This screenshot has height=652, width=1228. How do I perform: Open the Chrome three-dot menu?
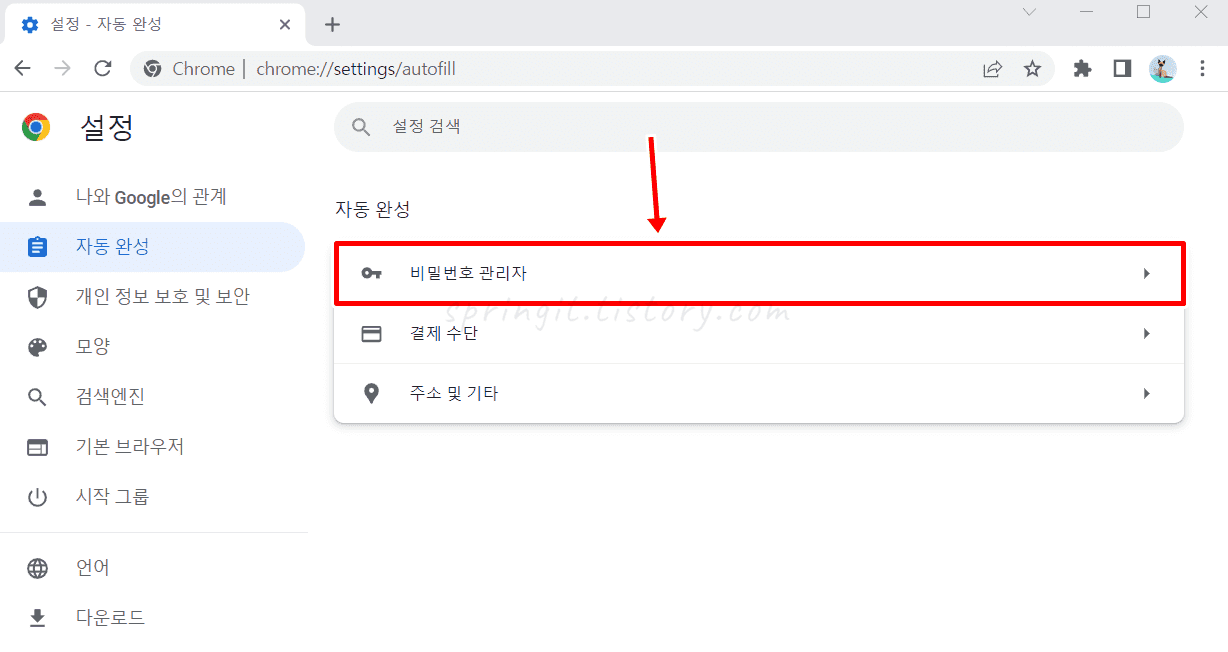coord(1202,69)
